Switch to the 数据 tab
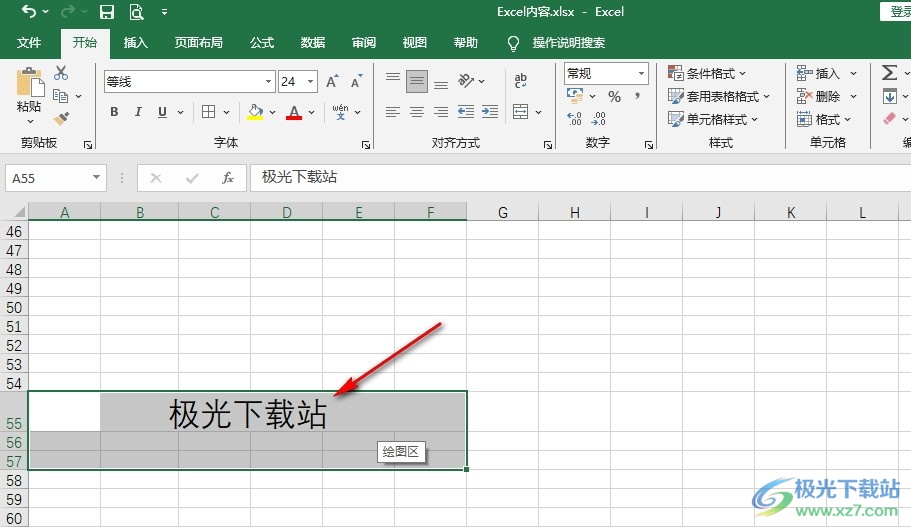This screenshot has height=527, width=911. tap(313, 42)
